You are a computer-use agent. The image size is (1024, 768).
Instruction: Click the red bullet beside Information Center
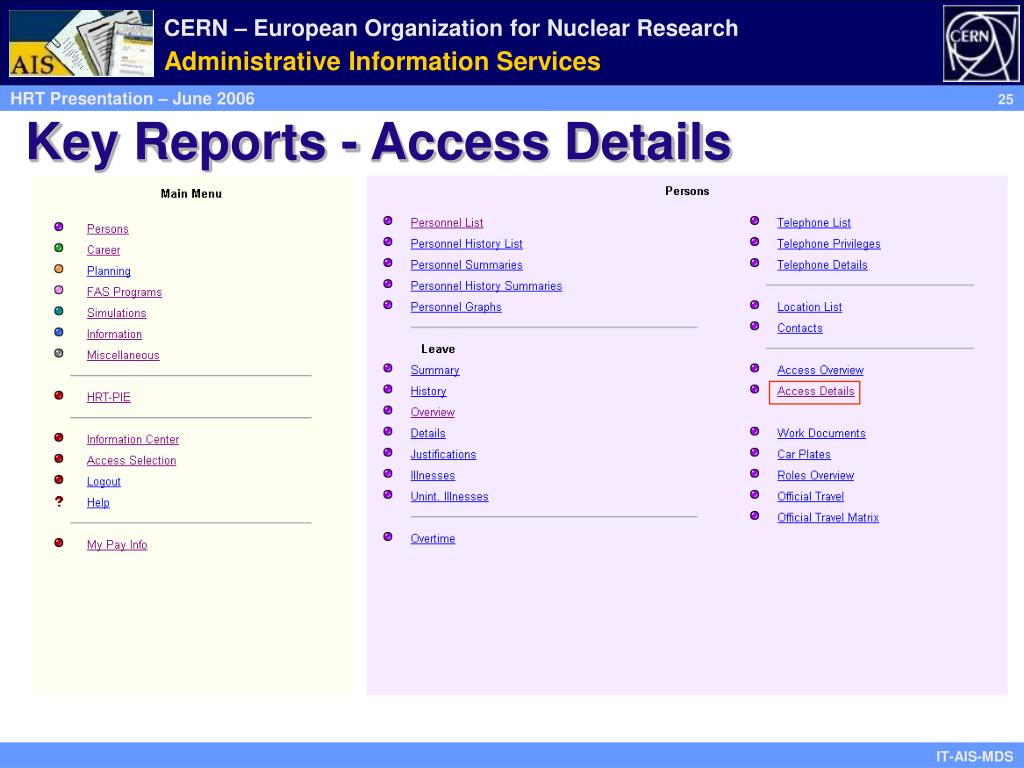click(59, 438)
